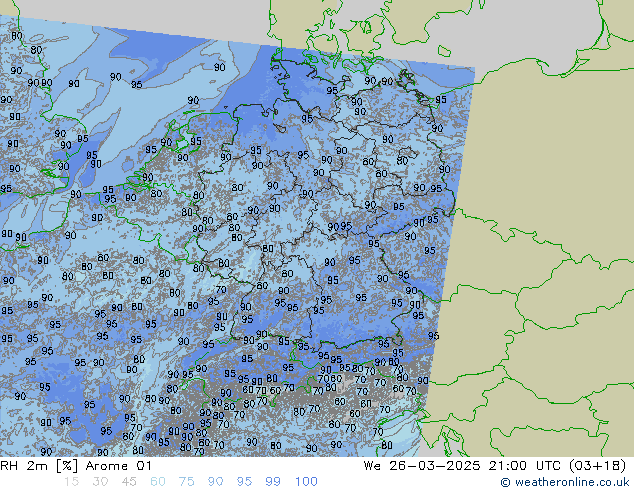The height and width of the screenshot is (490, 634).
Task: Click the legend value 75
Action: [x=186, y=482]
